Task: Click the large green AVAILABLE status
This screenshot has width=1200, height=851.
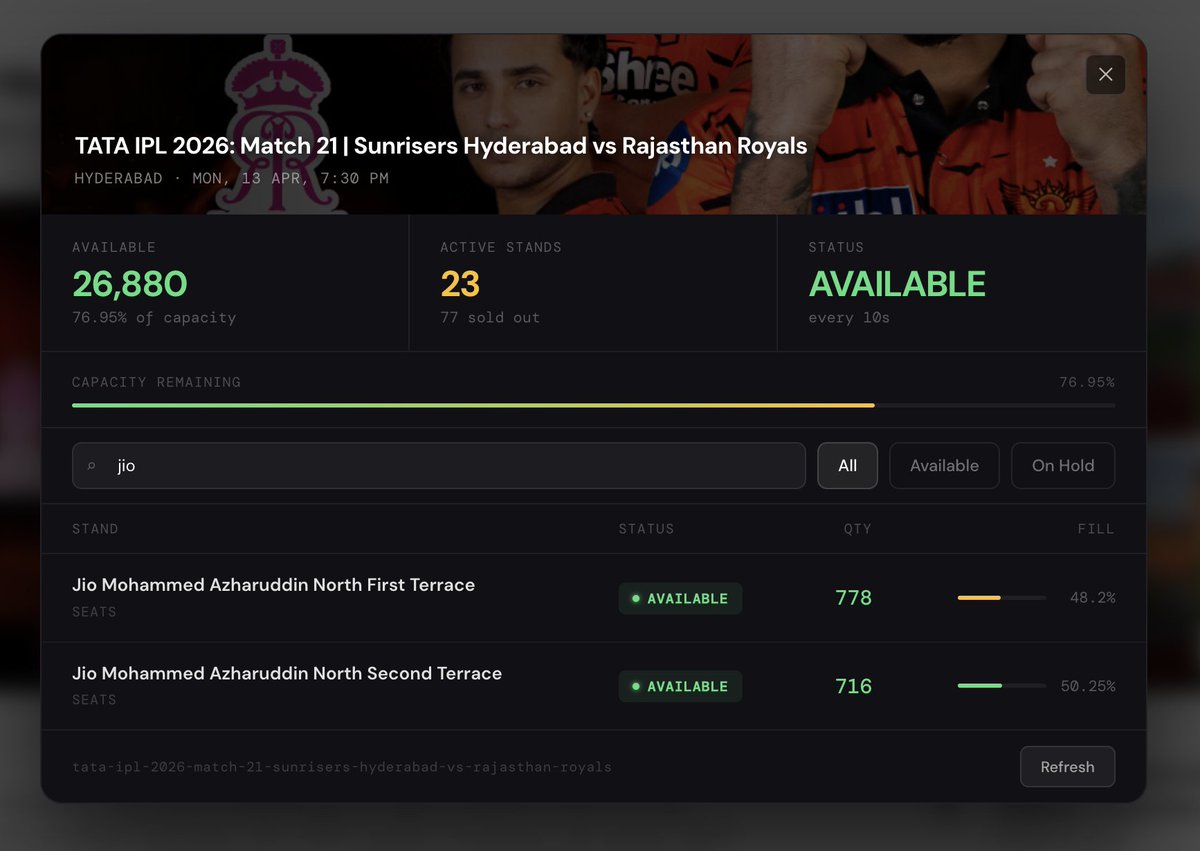Action: click(x=897, y=284)
